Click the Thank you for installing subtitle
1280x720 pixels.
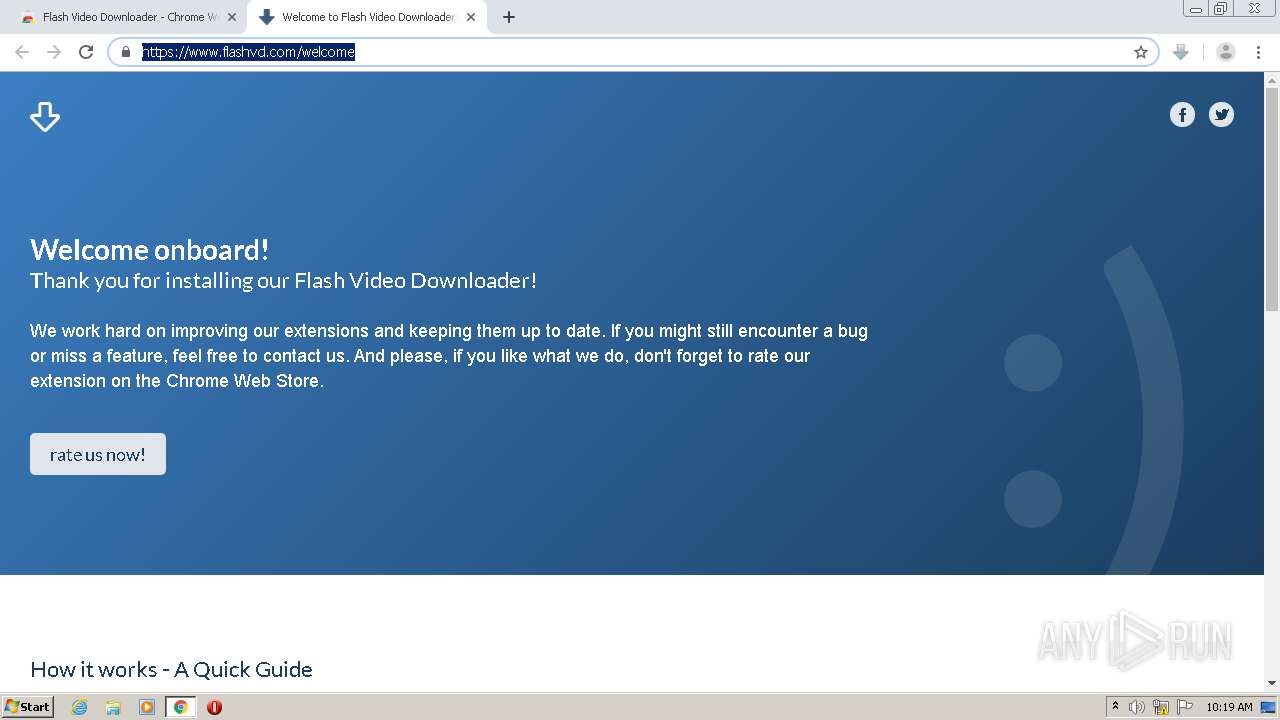click(283, 281)
